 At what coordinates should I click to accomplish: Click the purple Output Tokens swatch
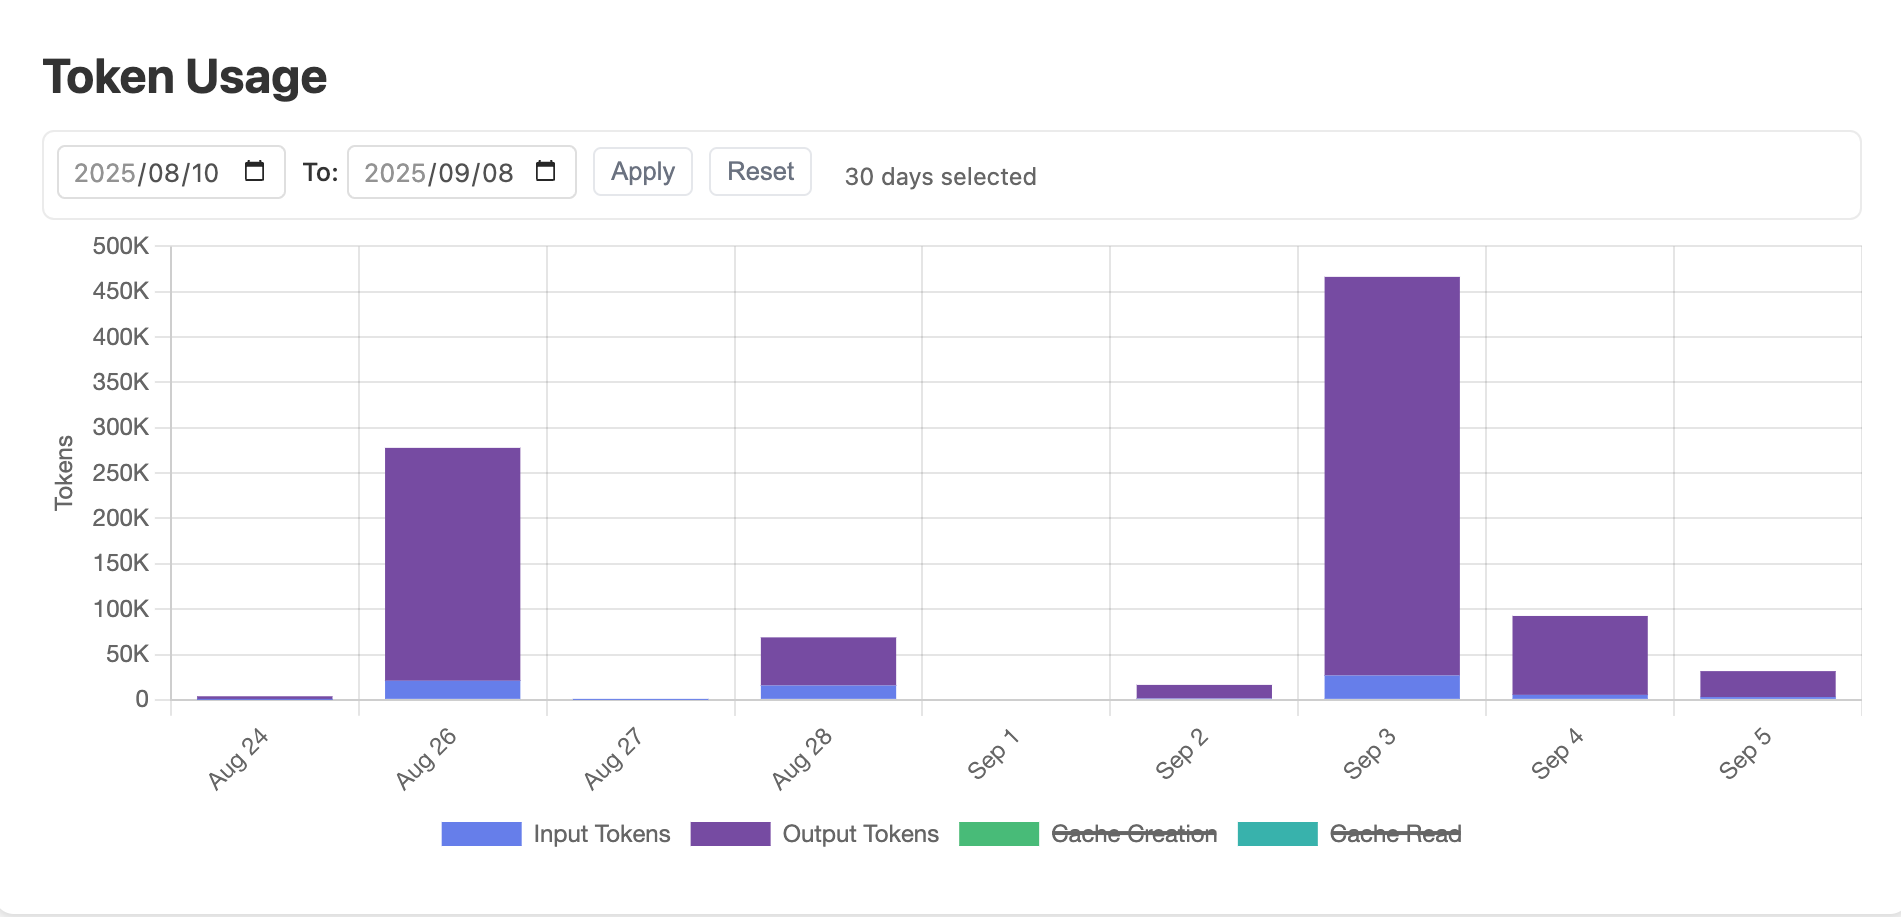pyautogui.click(x=731, y=834)
